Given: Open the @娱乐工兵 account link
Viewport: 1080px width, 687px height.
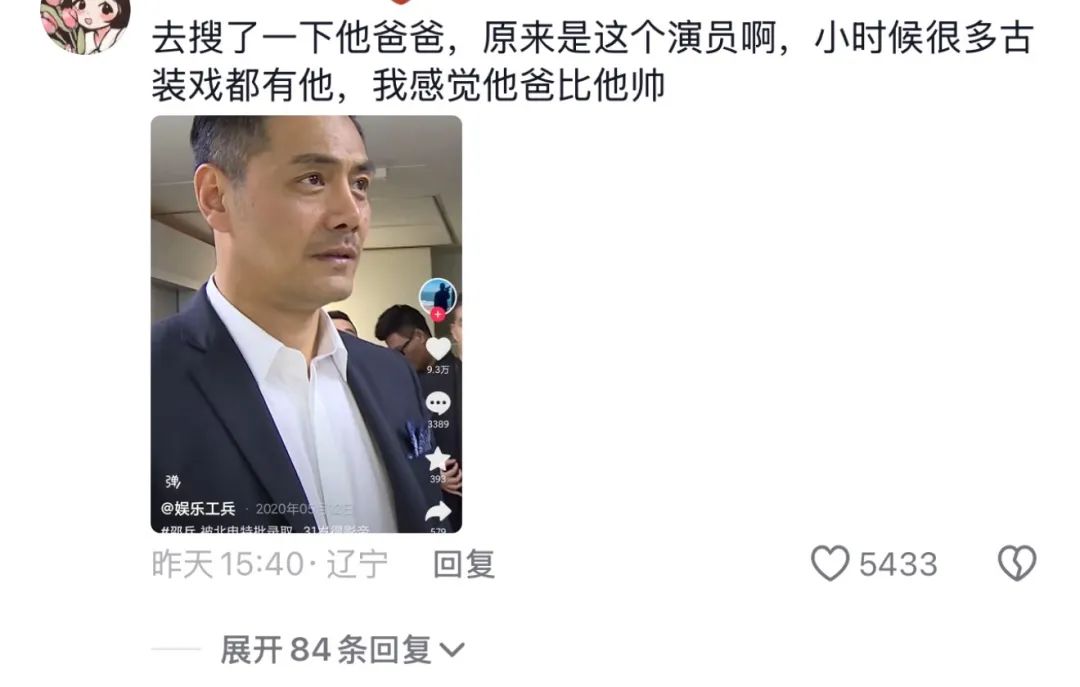Looking at the screenshot, I should (198, 509).
